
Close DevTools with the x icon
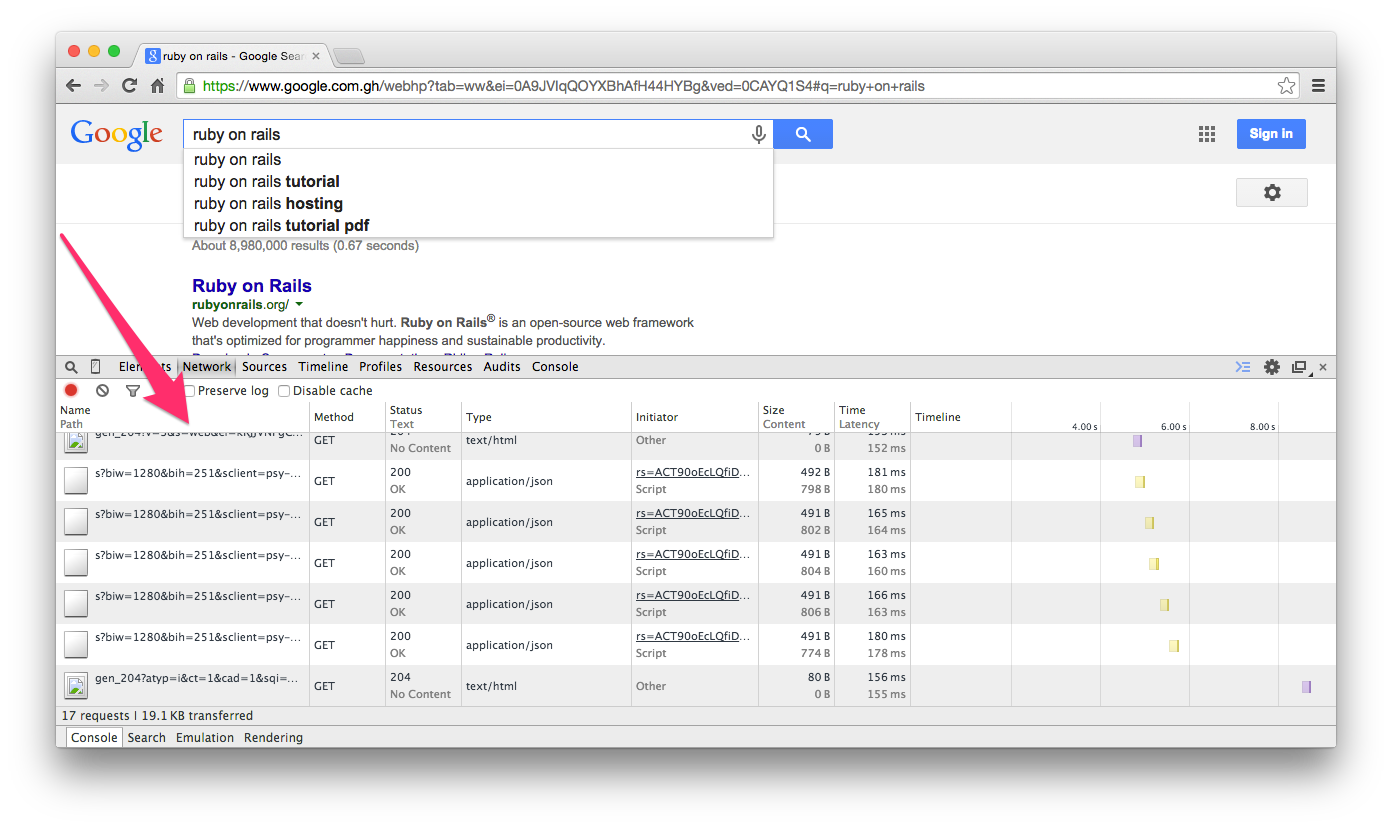pyautogui.click(x=1323, y=367)
